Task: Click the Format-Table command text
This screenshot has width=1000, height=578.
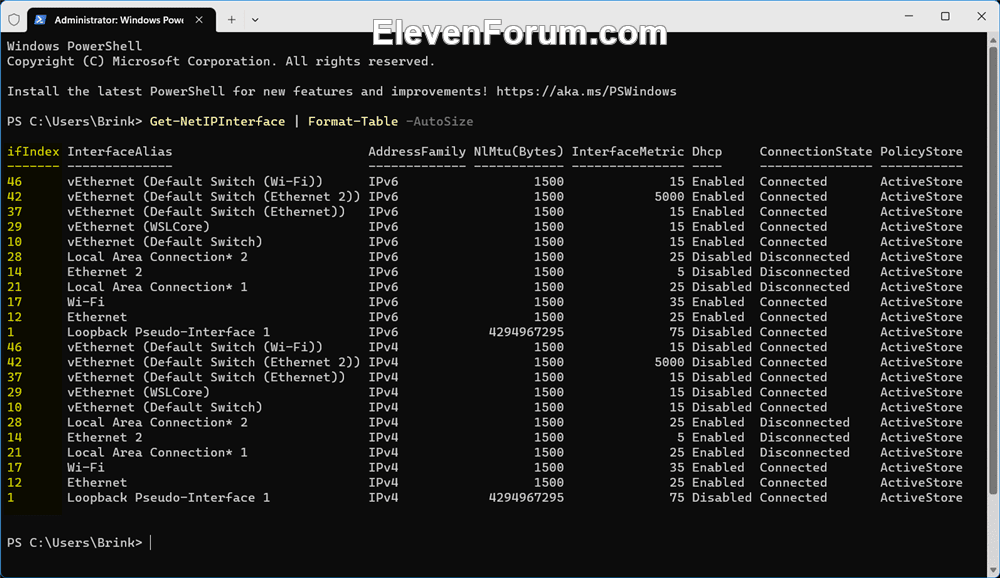Action: coord(353,121)
